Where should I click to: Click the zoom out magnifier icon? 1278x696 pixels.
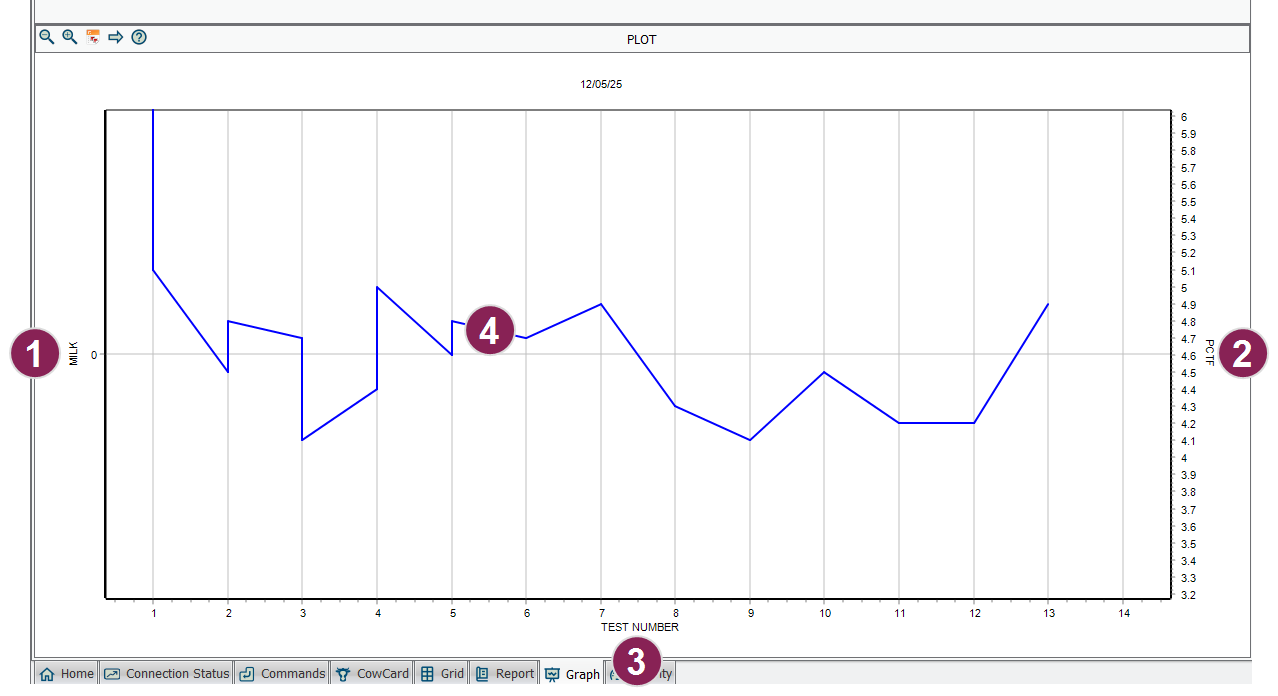[x=46, y=37]
